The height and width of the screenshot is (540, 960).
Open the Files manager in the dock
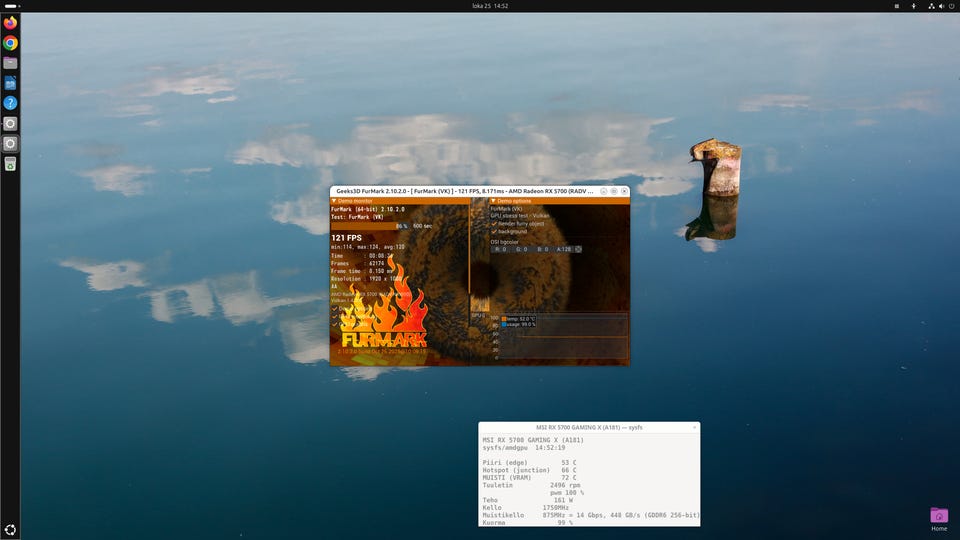10,63
